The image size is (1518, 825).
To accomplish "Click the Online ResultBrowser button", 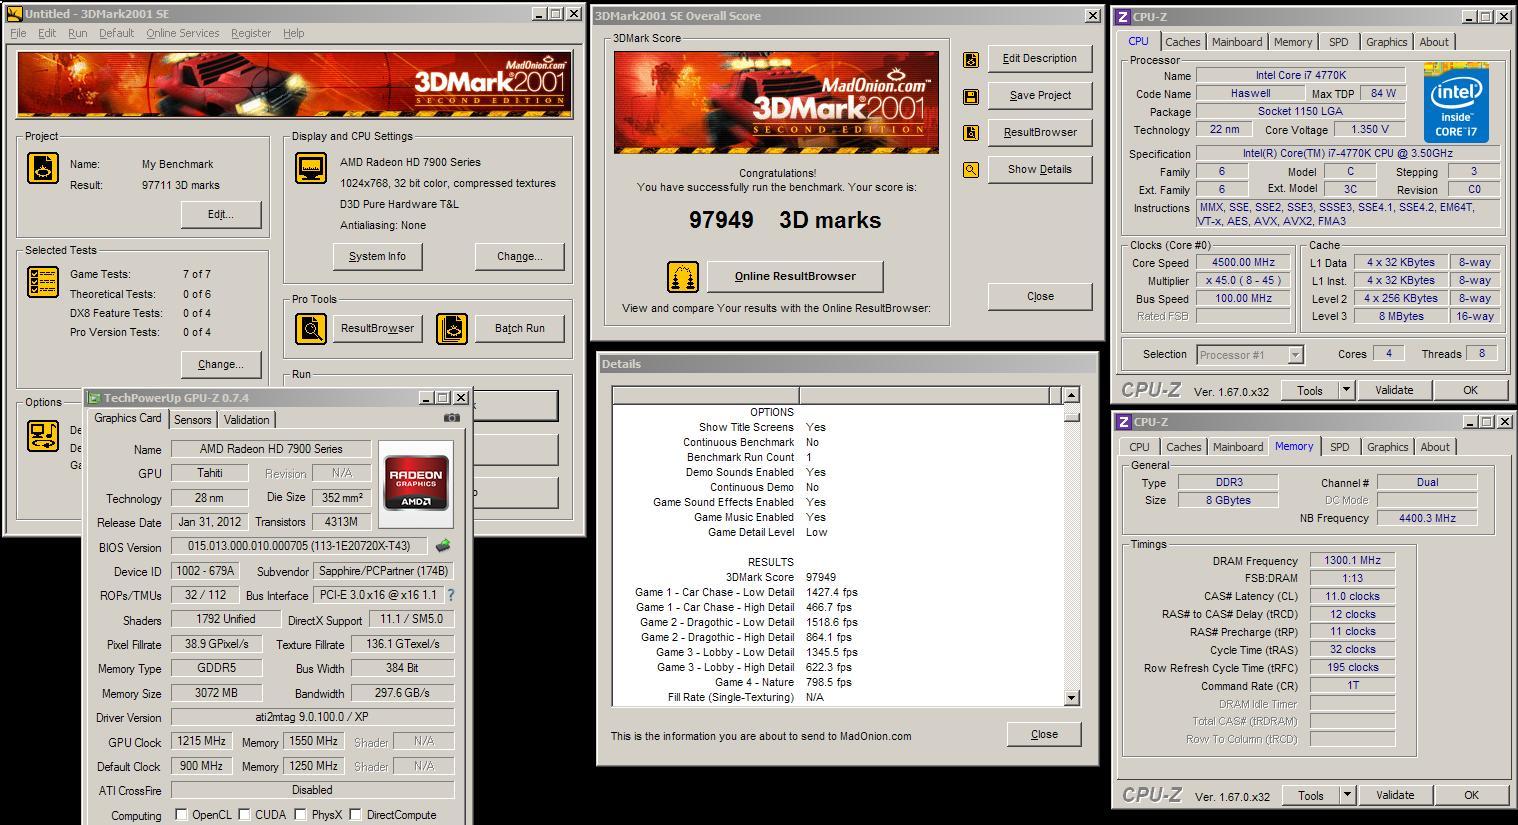I will [795, 276].
